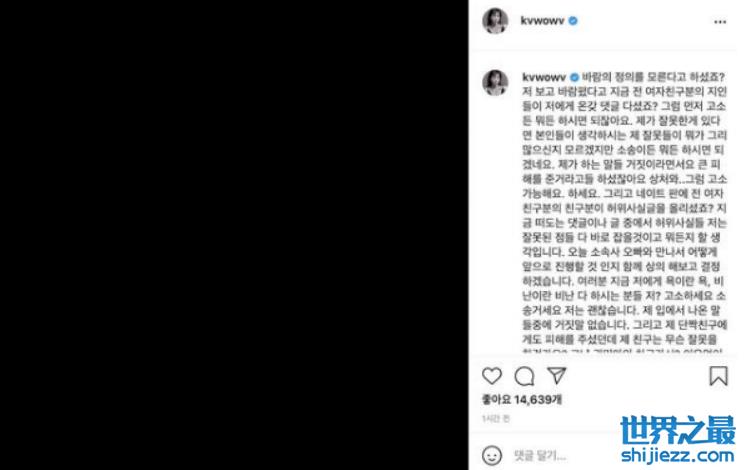Click the caption's first line starting 바람의 정의를
745x470 pixels.
[x=653, y=77]
